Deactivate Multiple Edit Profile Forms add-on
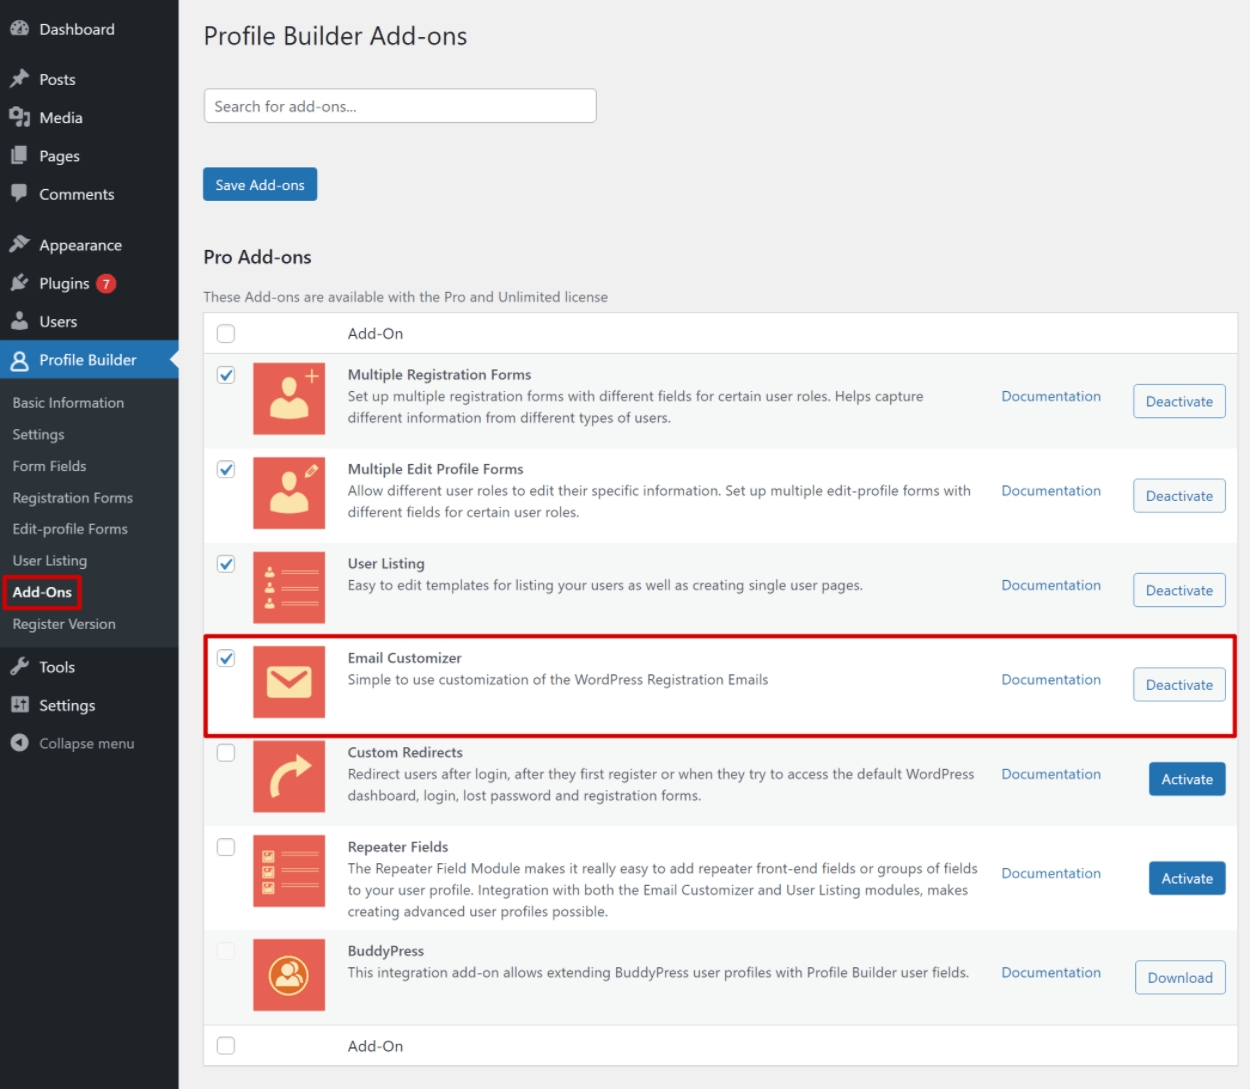Viewport: 1250px width, 1089px height. [x=1179, y=496]
